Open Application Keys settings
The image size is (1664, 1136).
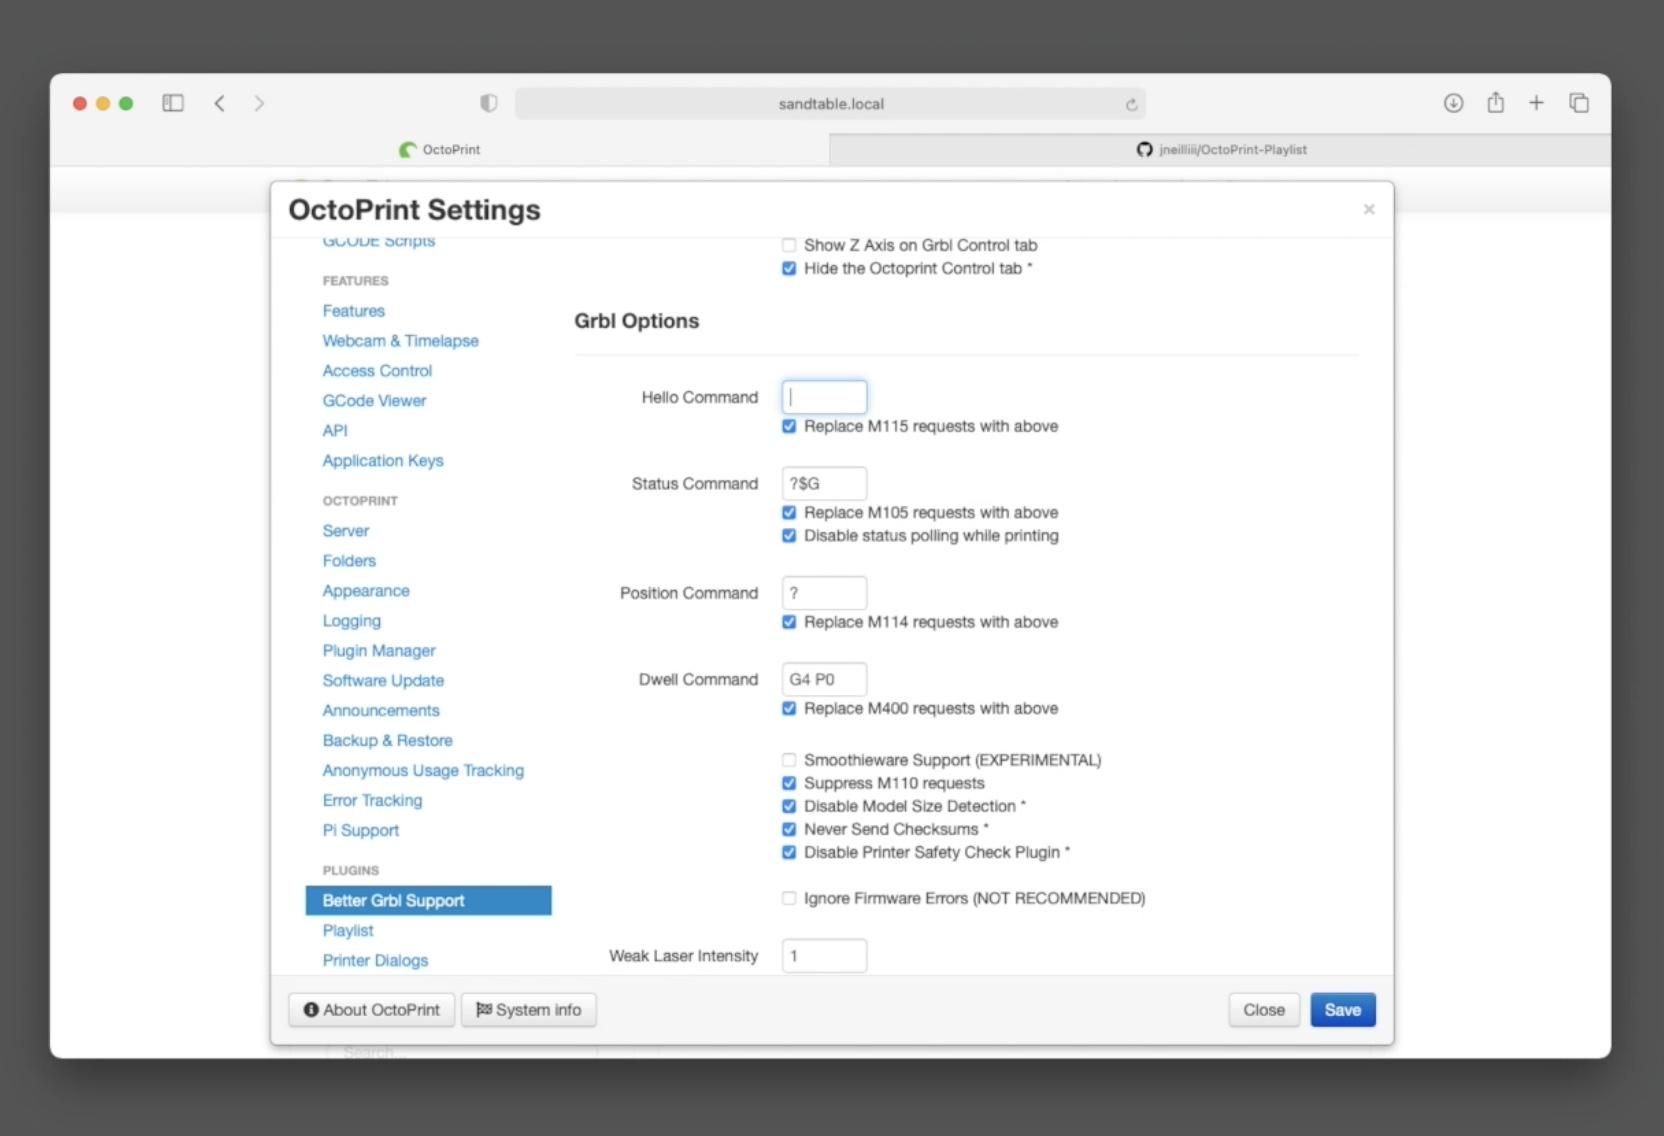[383, 461]
